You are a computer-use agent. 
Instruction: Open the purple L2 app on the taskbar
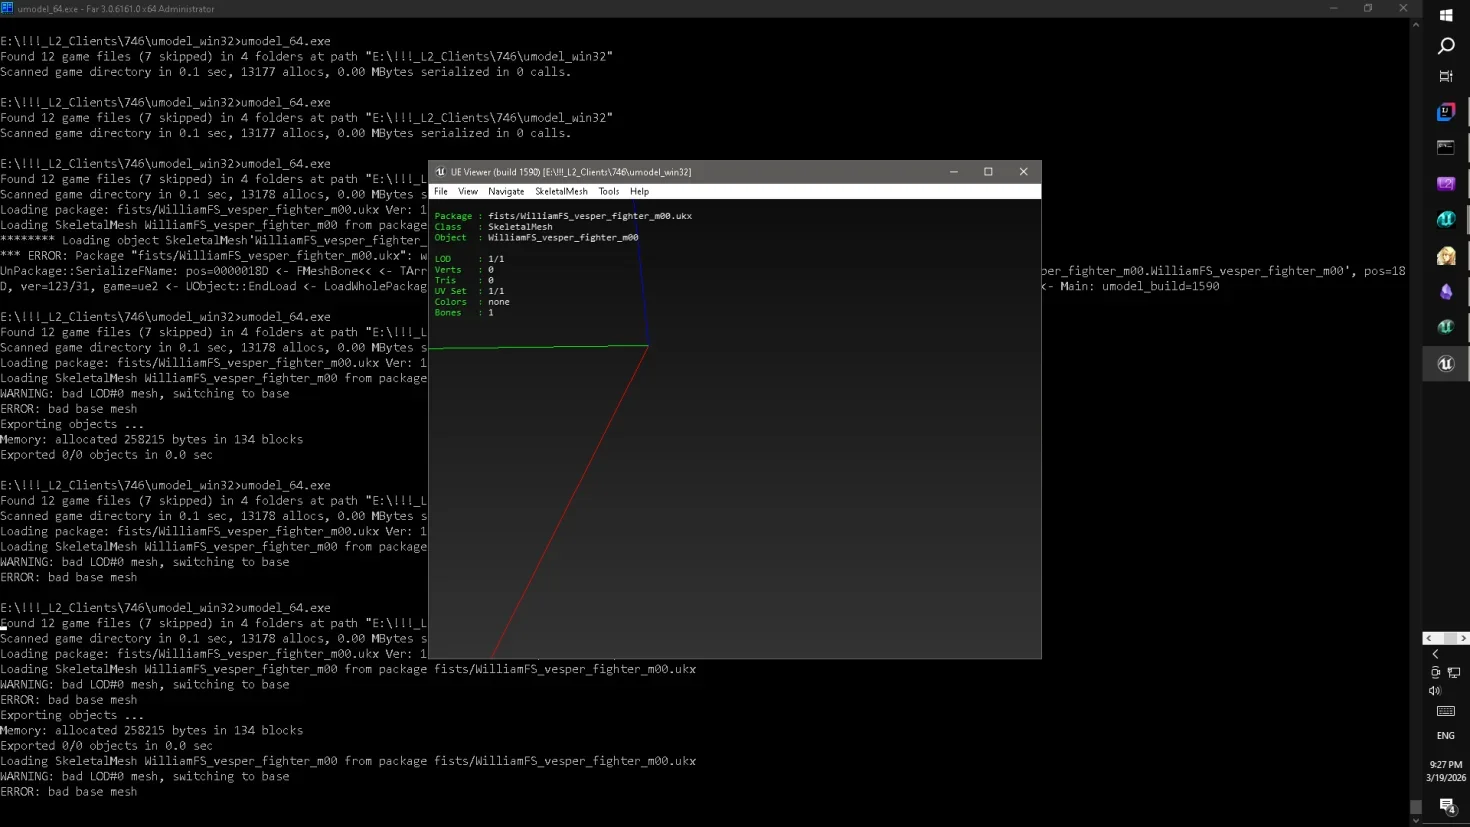(x=1446, y=184)
